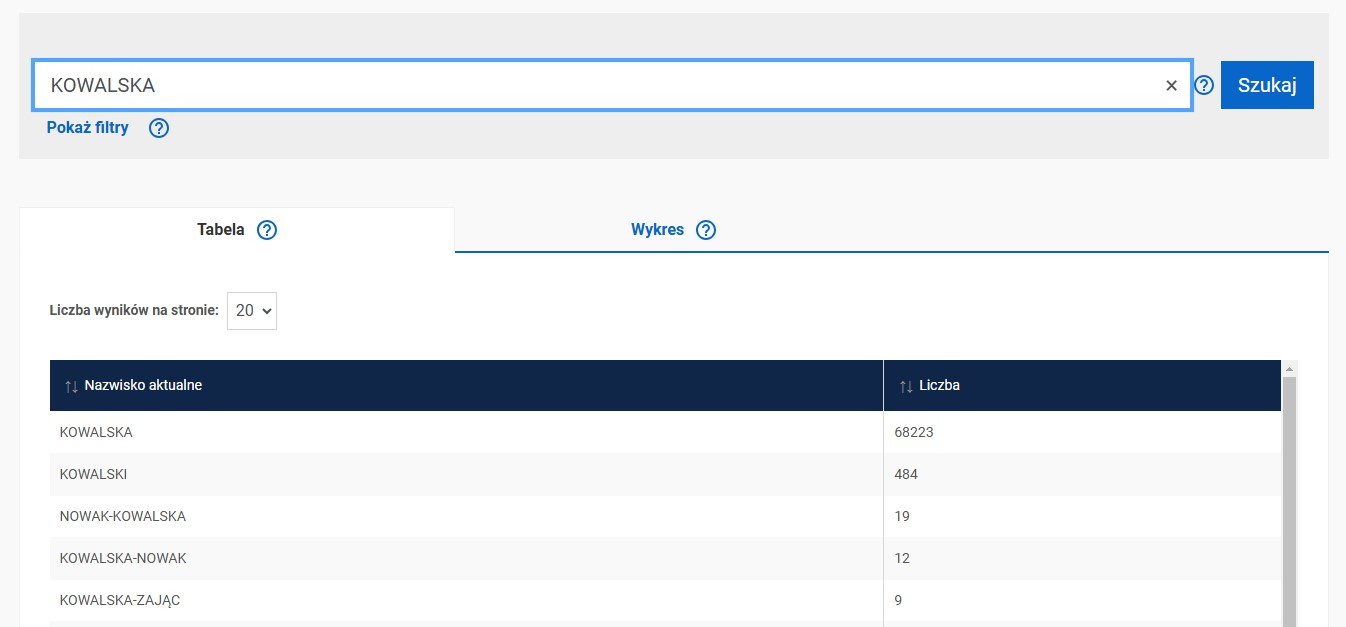Viewport: 1346px width, 627px height.
Task: Click the Liczba column header
Action: click(1082, 385)
